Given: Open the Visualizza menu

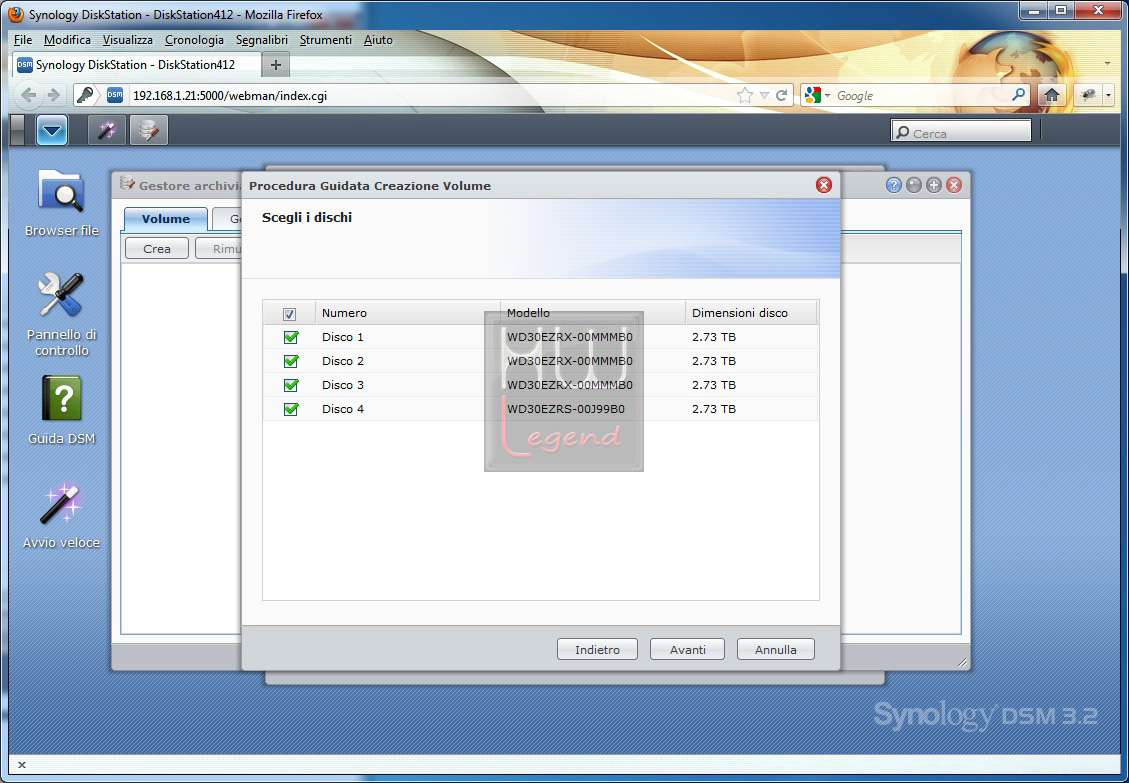Looking at the screenshot, I should (127, 40).
